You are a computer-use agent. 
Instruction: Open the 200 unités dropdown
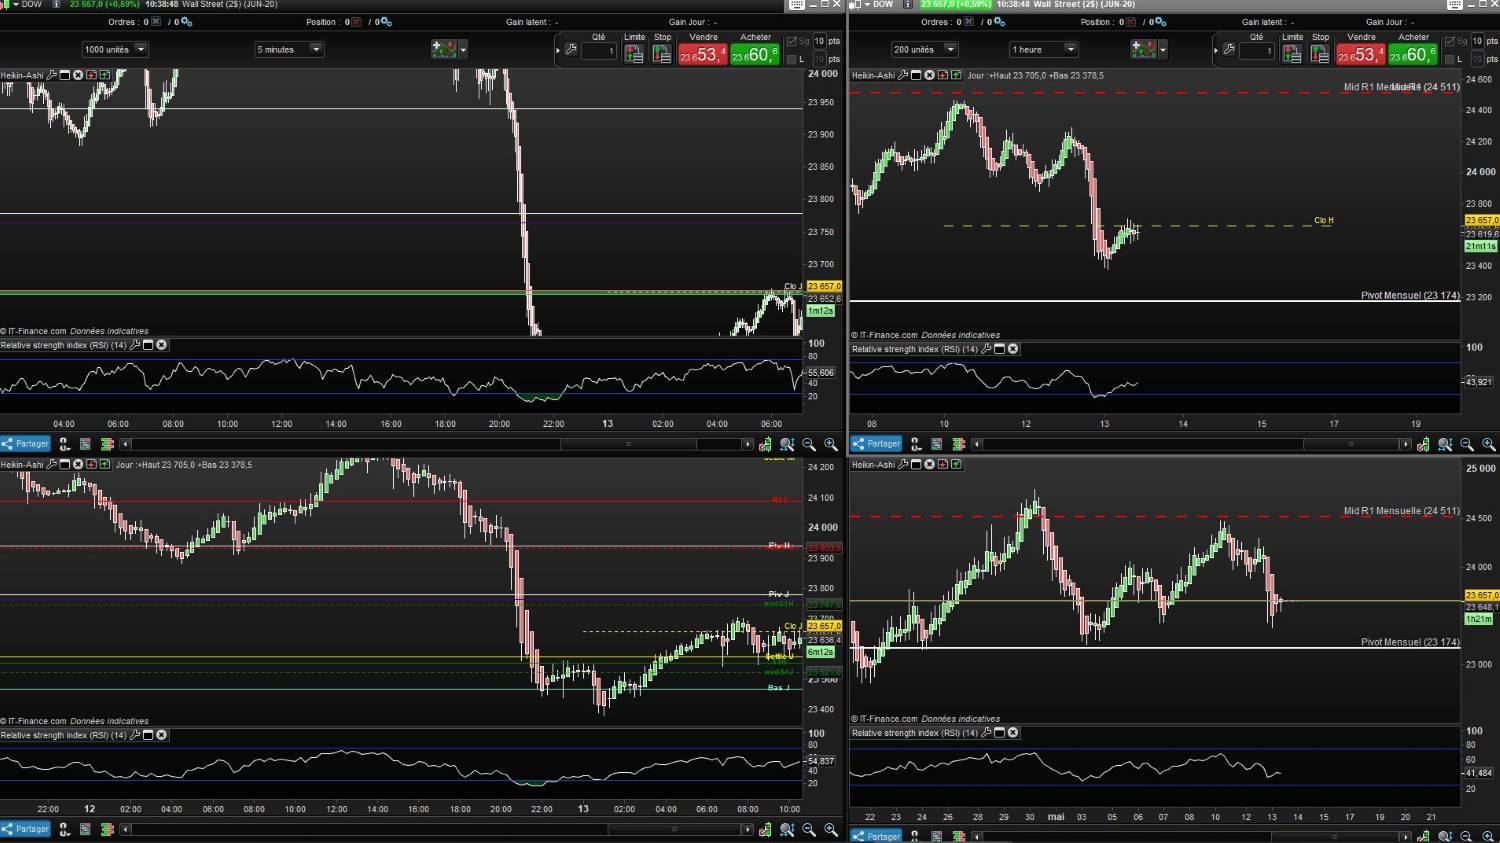tap(925, 49)
